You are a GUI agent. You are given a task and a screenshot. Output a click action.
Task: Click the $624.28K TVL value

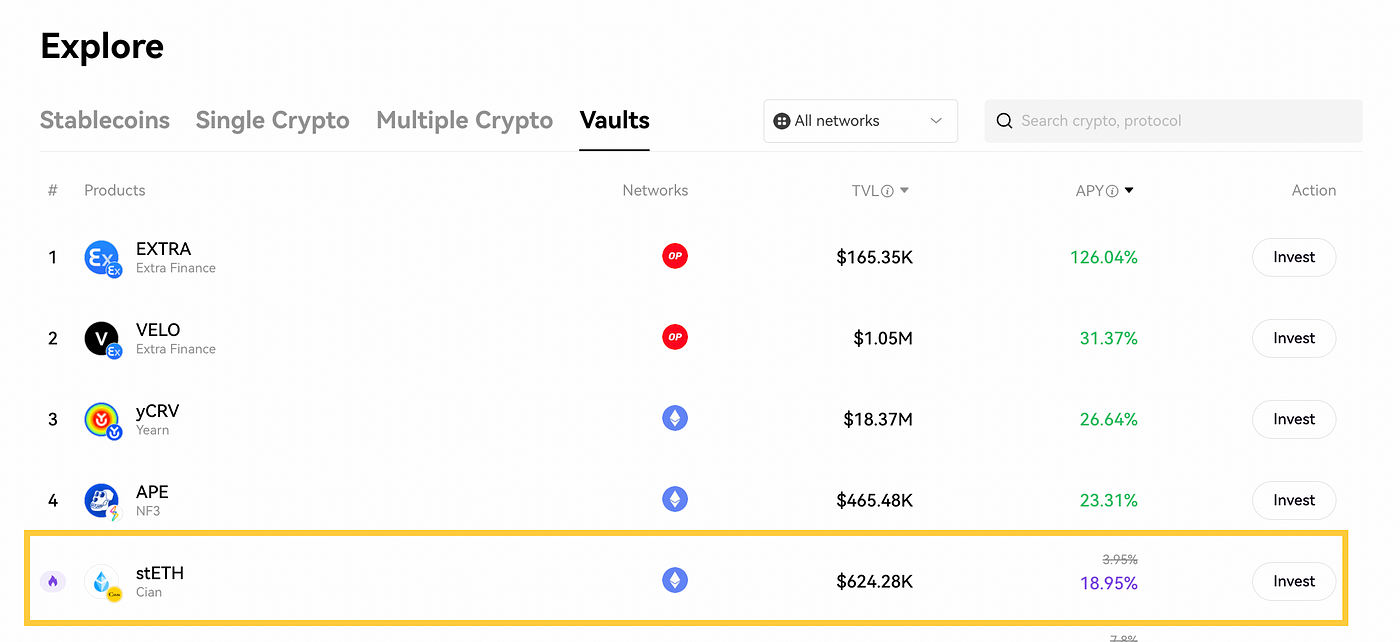coord(875,581)
